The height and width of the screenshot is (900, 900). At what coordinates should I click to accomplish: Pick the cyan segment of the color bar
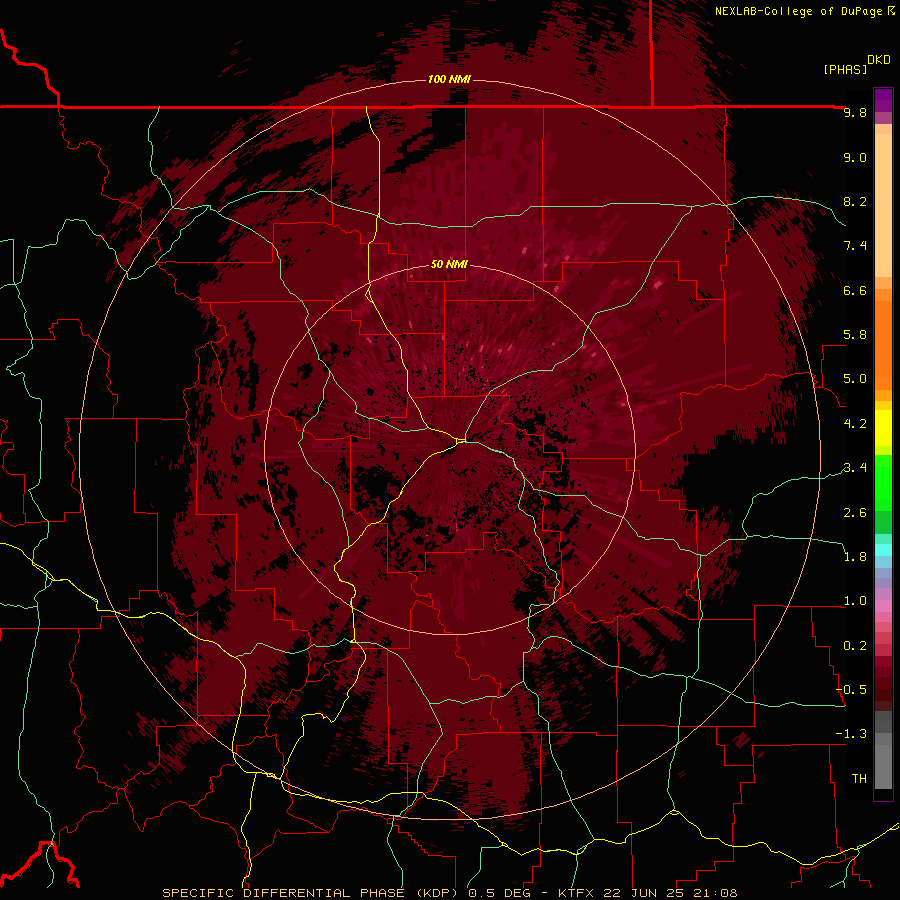[883, 550]
